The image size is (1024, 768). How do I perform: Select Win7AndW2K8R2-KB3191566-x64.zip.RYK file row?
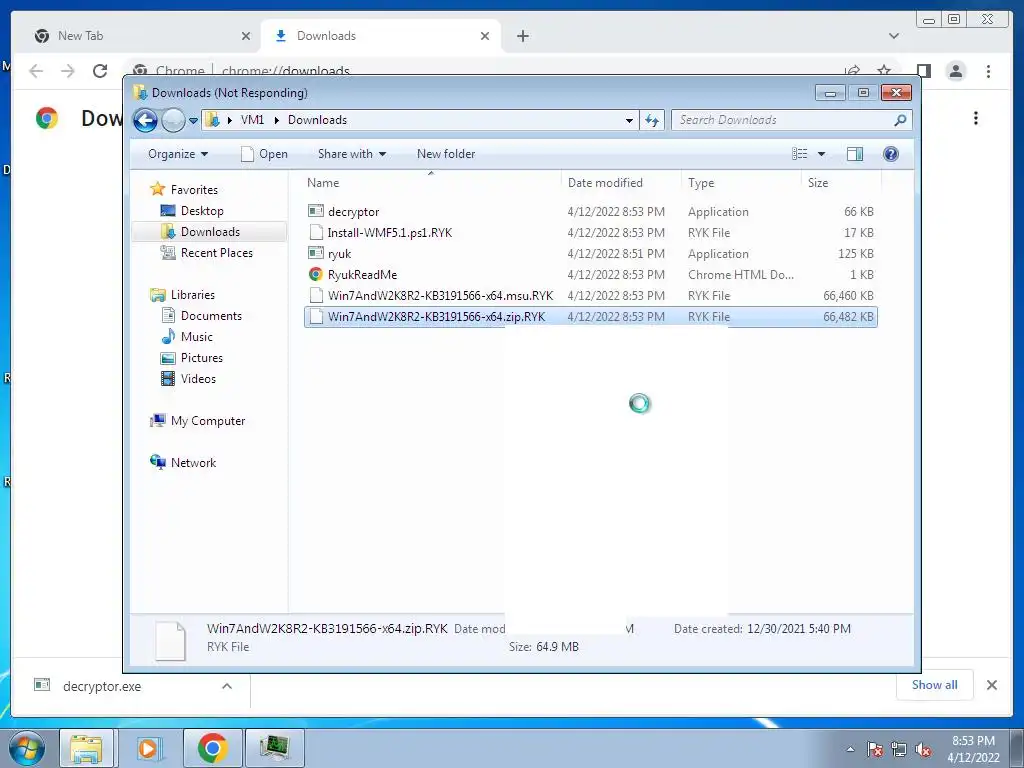pyautogui.click(x=590, y=317)
